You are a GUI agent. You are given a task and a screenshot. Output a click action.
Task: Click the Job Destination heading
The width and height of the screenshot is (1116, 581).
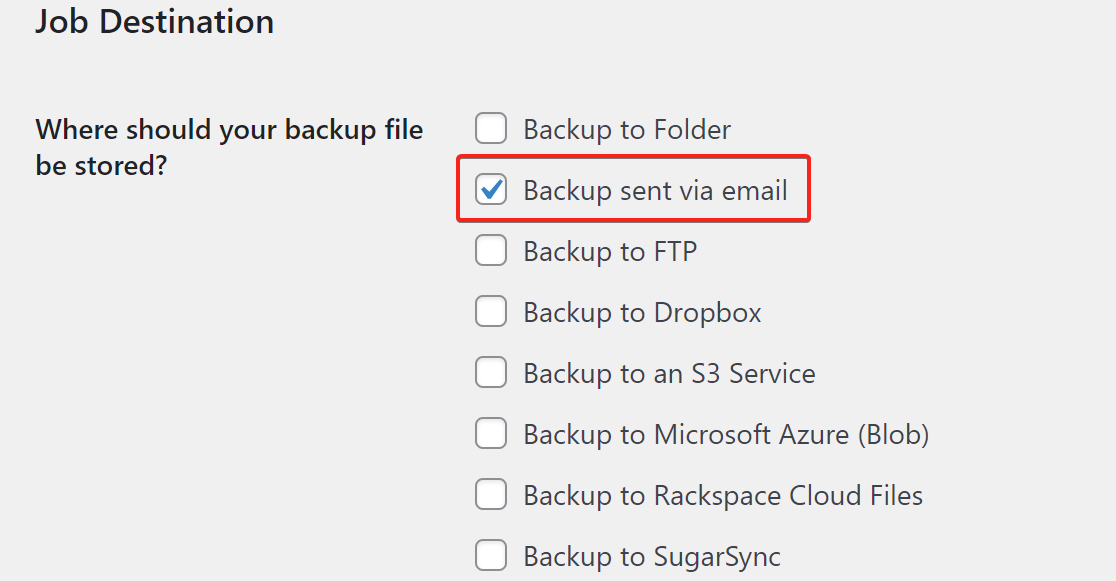click(154, 21)
